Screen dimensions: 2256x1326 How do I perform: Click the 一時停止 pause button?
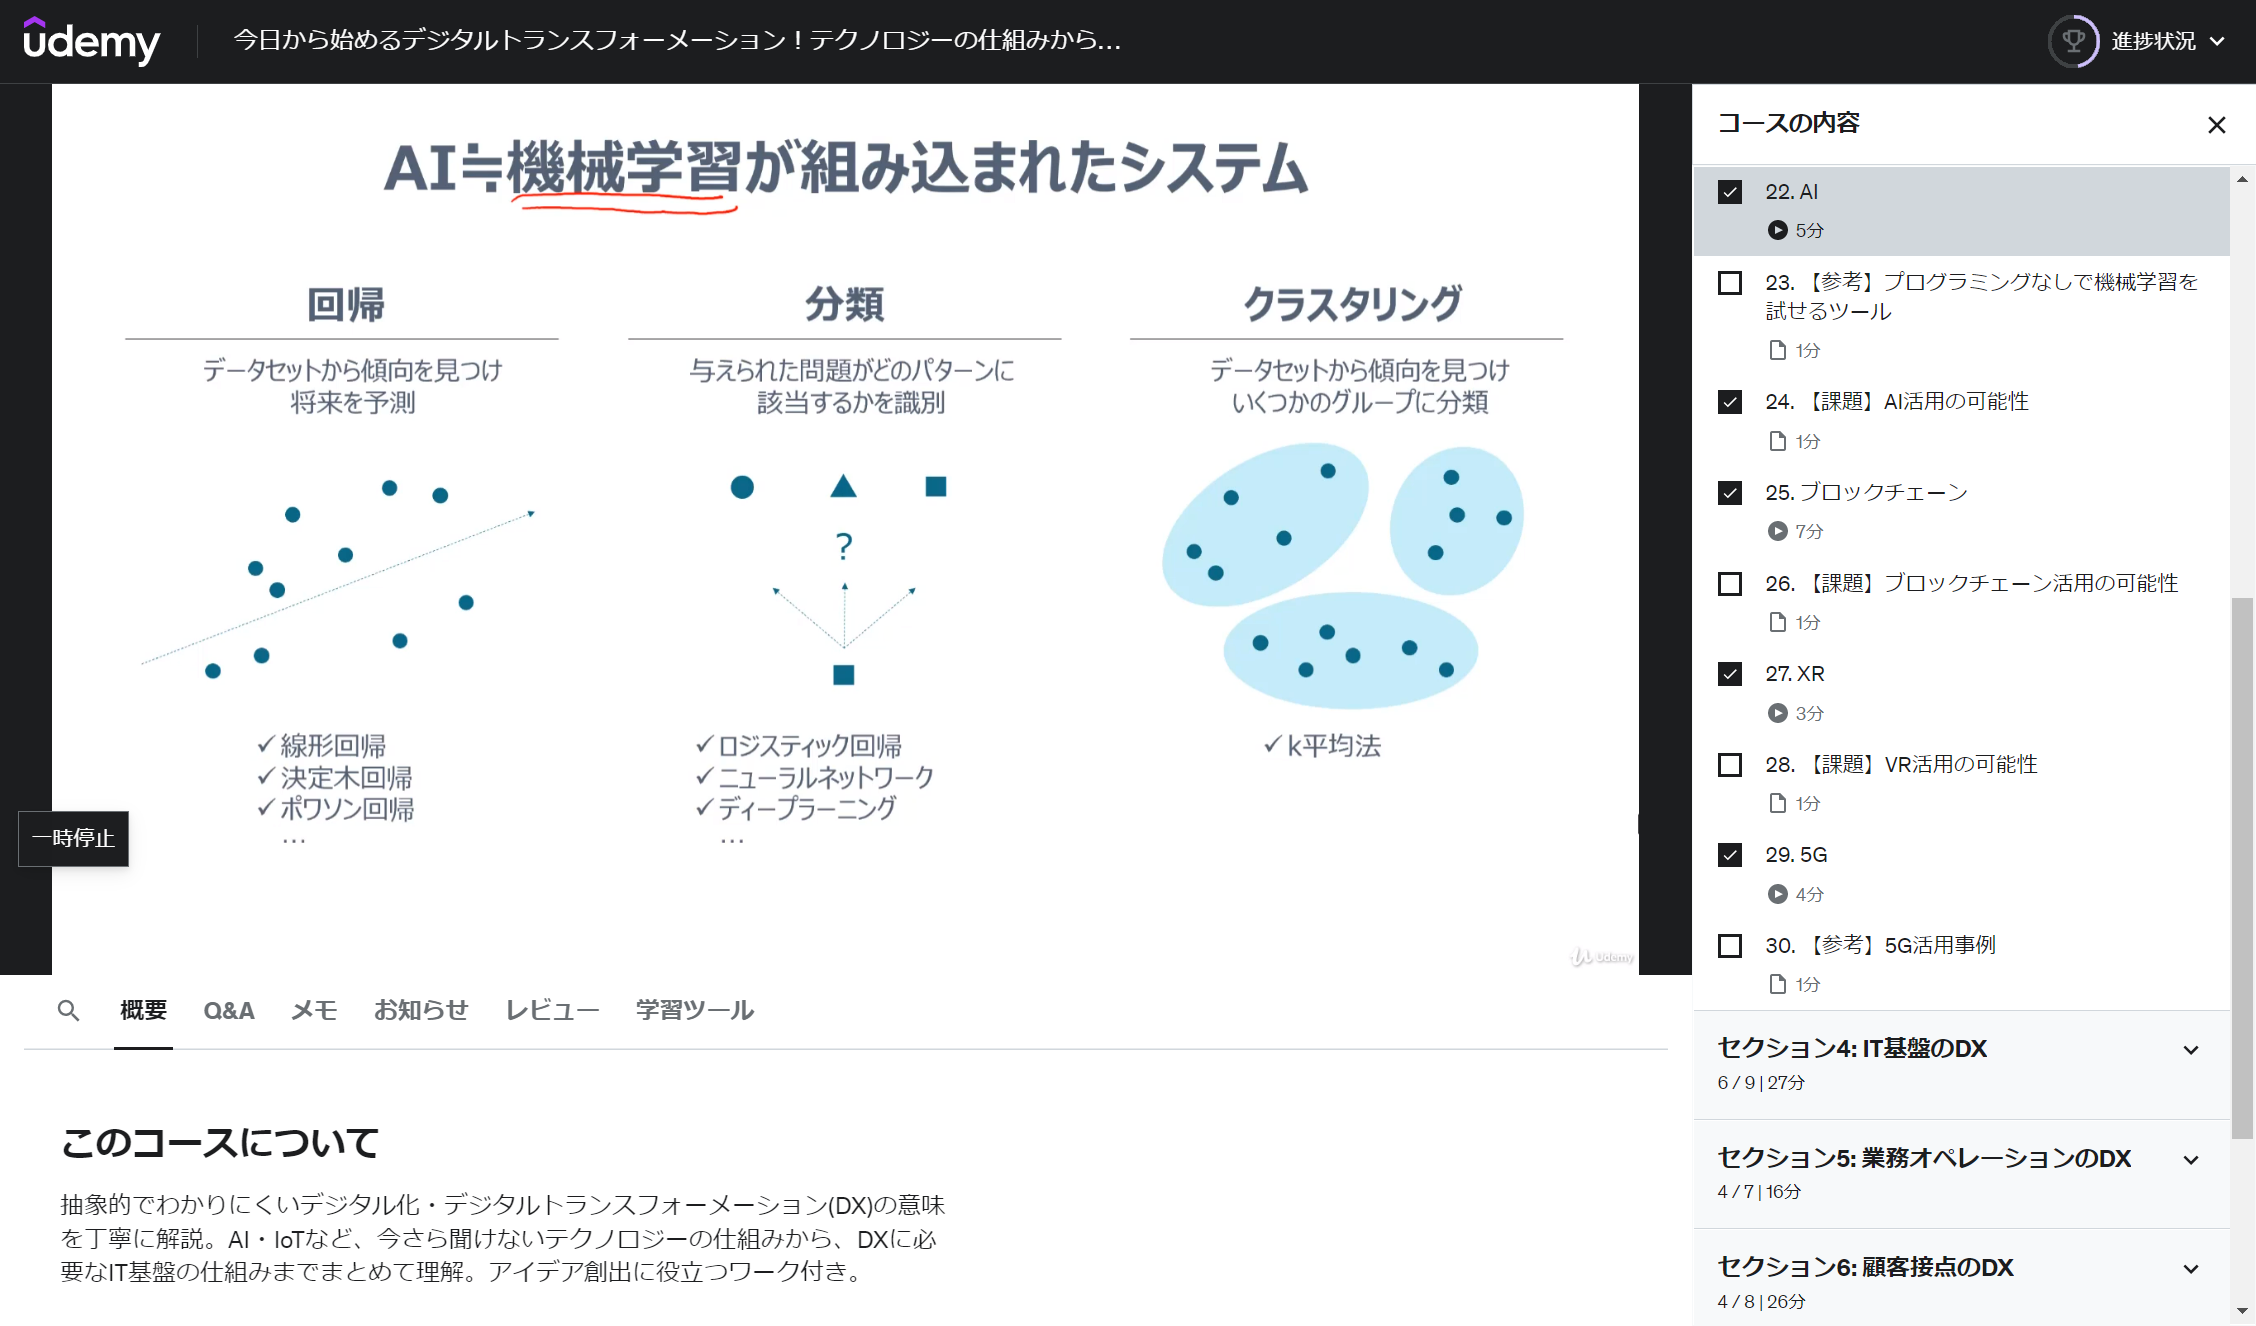pyautogui.click(x=73, y=839)
